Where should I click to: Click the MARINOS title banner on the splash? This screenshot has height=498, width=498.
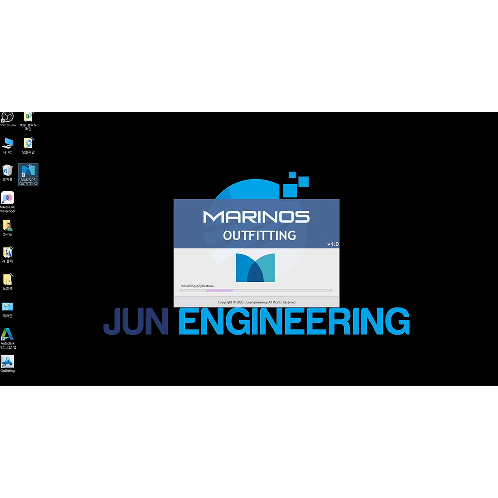point(256,217)
